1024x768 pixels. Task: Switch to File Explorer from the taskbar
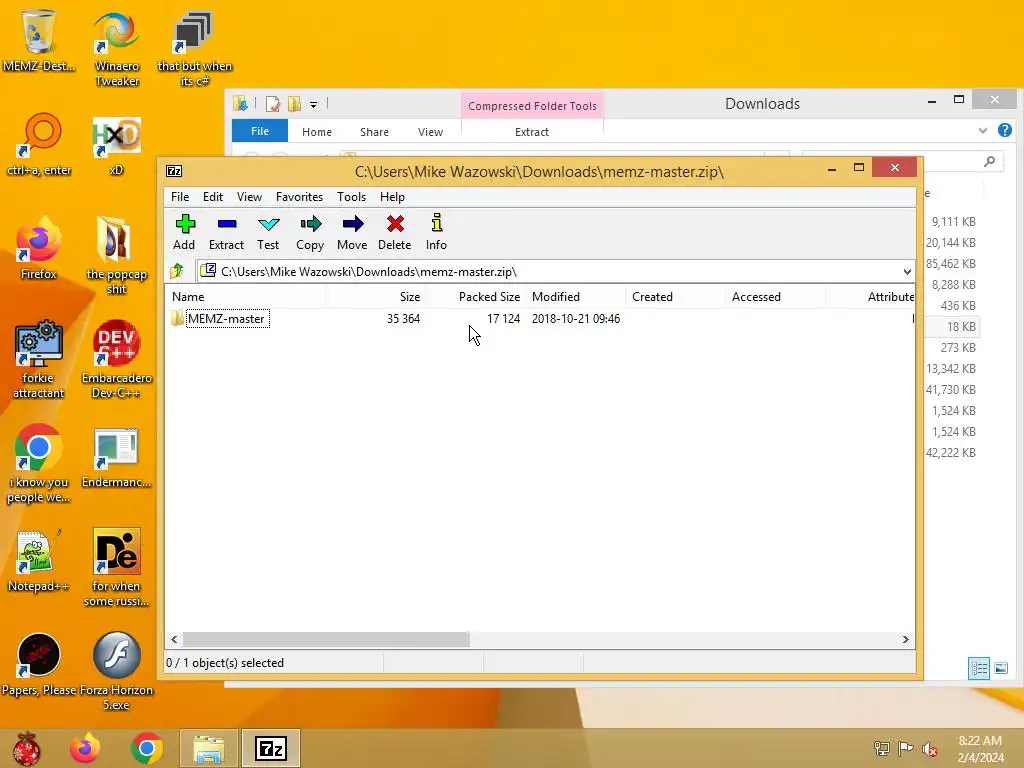(x=209, y=748)
